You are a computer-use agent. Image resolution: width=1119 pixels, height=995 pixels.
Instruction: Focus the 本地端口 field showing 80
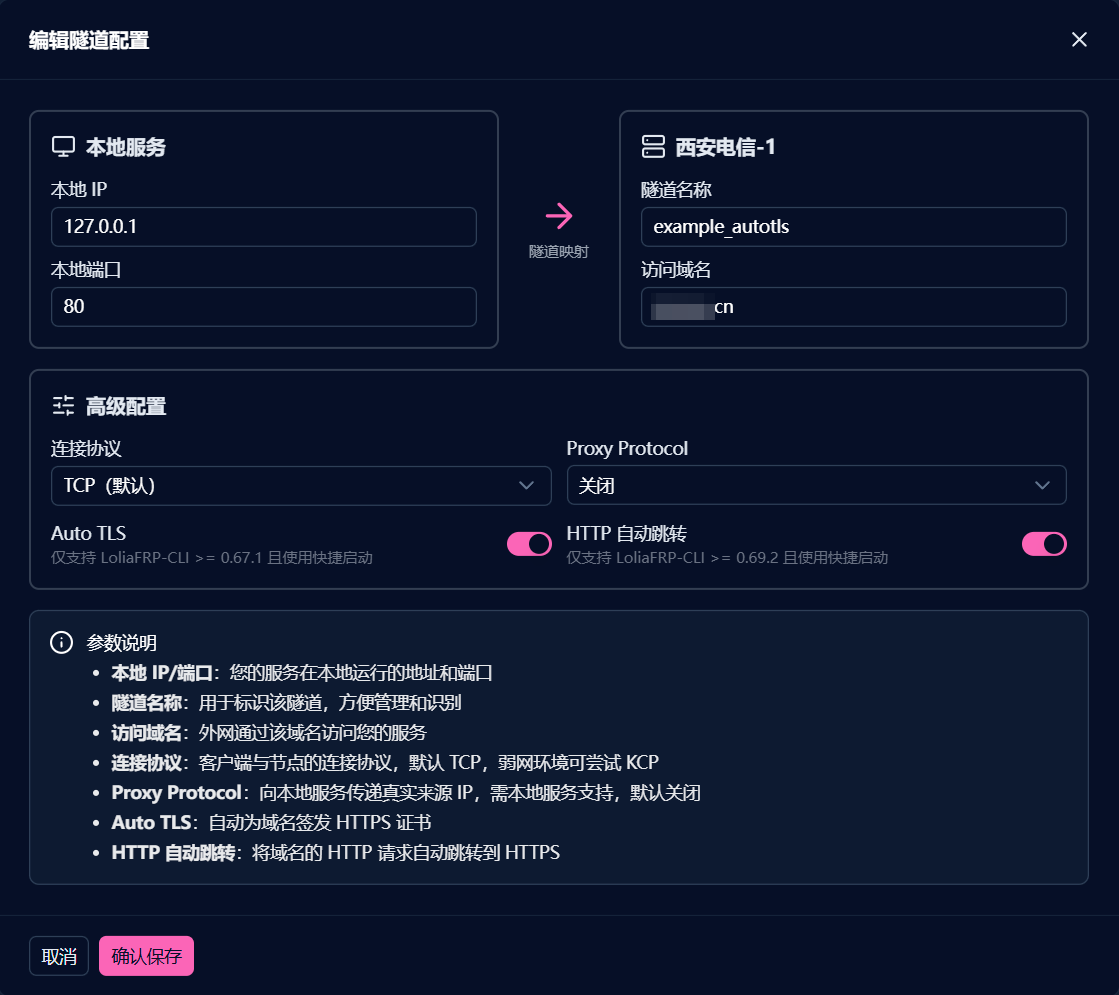point(263,307)
